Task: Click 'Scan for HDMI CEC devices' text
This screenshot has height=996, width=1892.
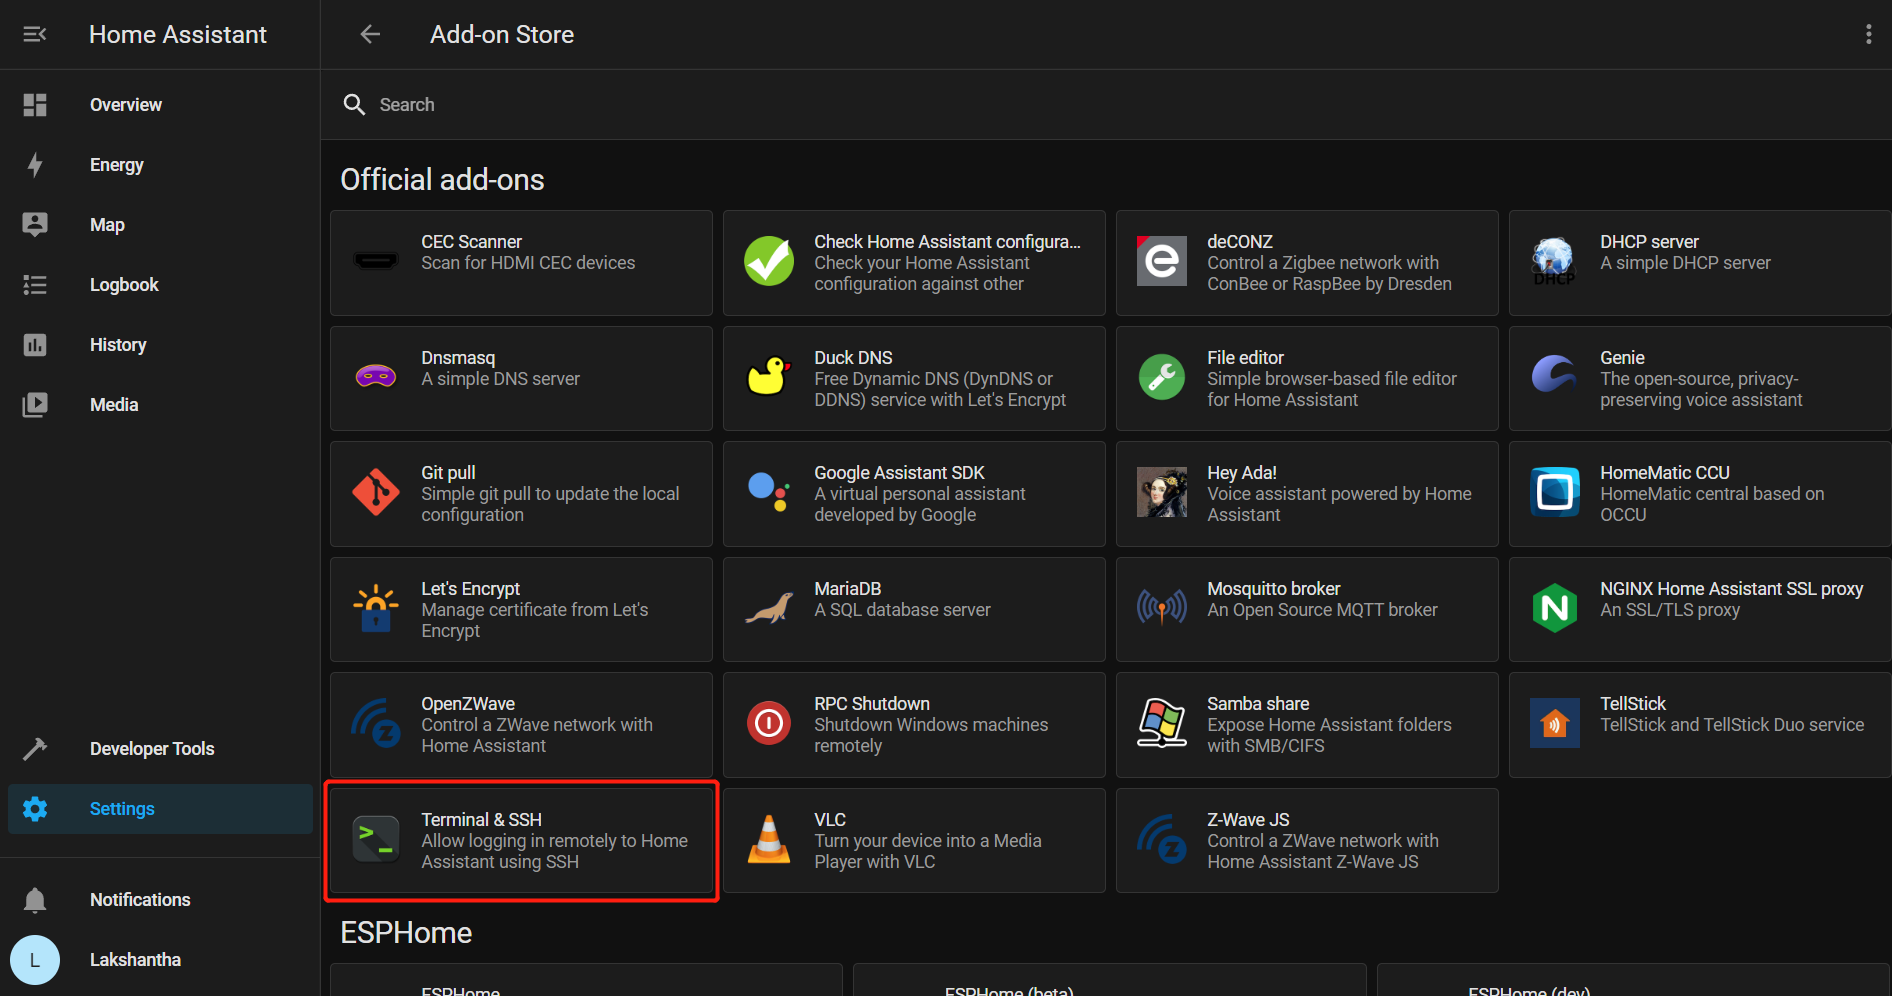Action: coord(528,263)
